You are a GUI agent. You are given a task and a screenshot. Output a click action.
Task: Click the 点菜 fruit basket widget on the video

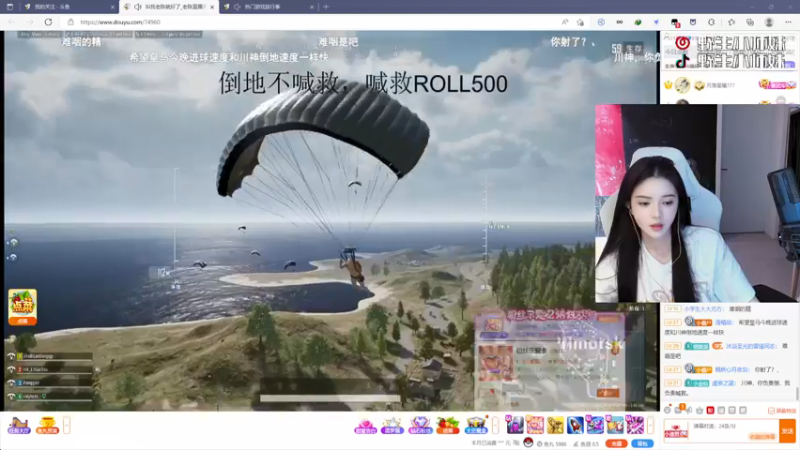coord(22,307)
